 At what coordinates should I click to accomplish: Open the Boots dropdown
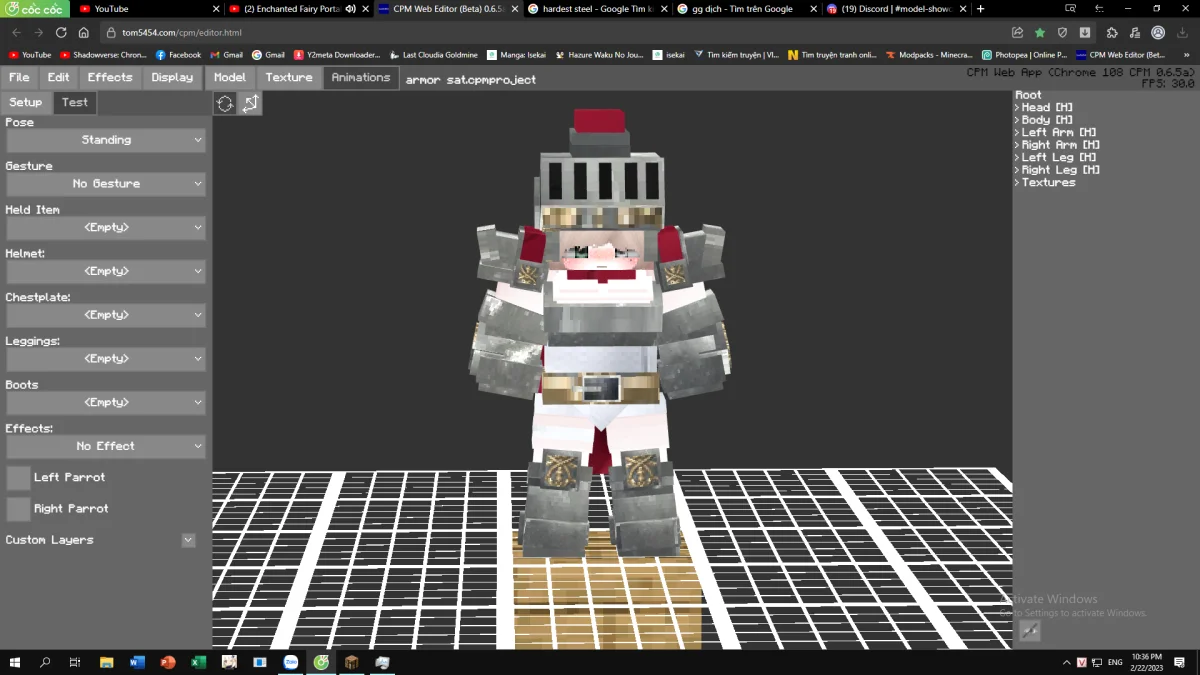pos(106,402)
